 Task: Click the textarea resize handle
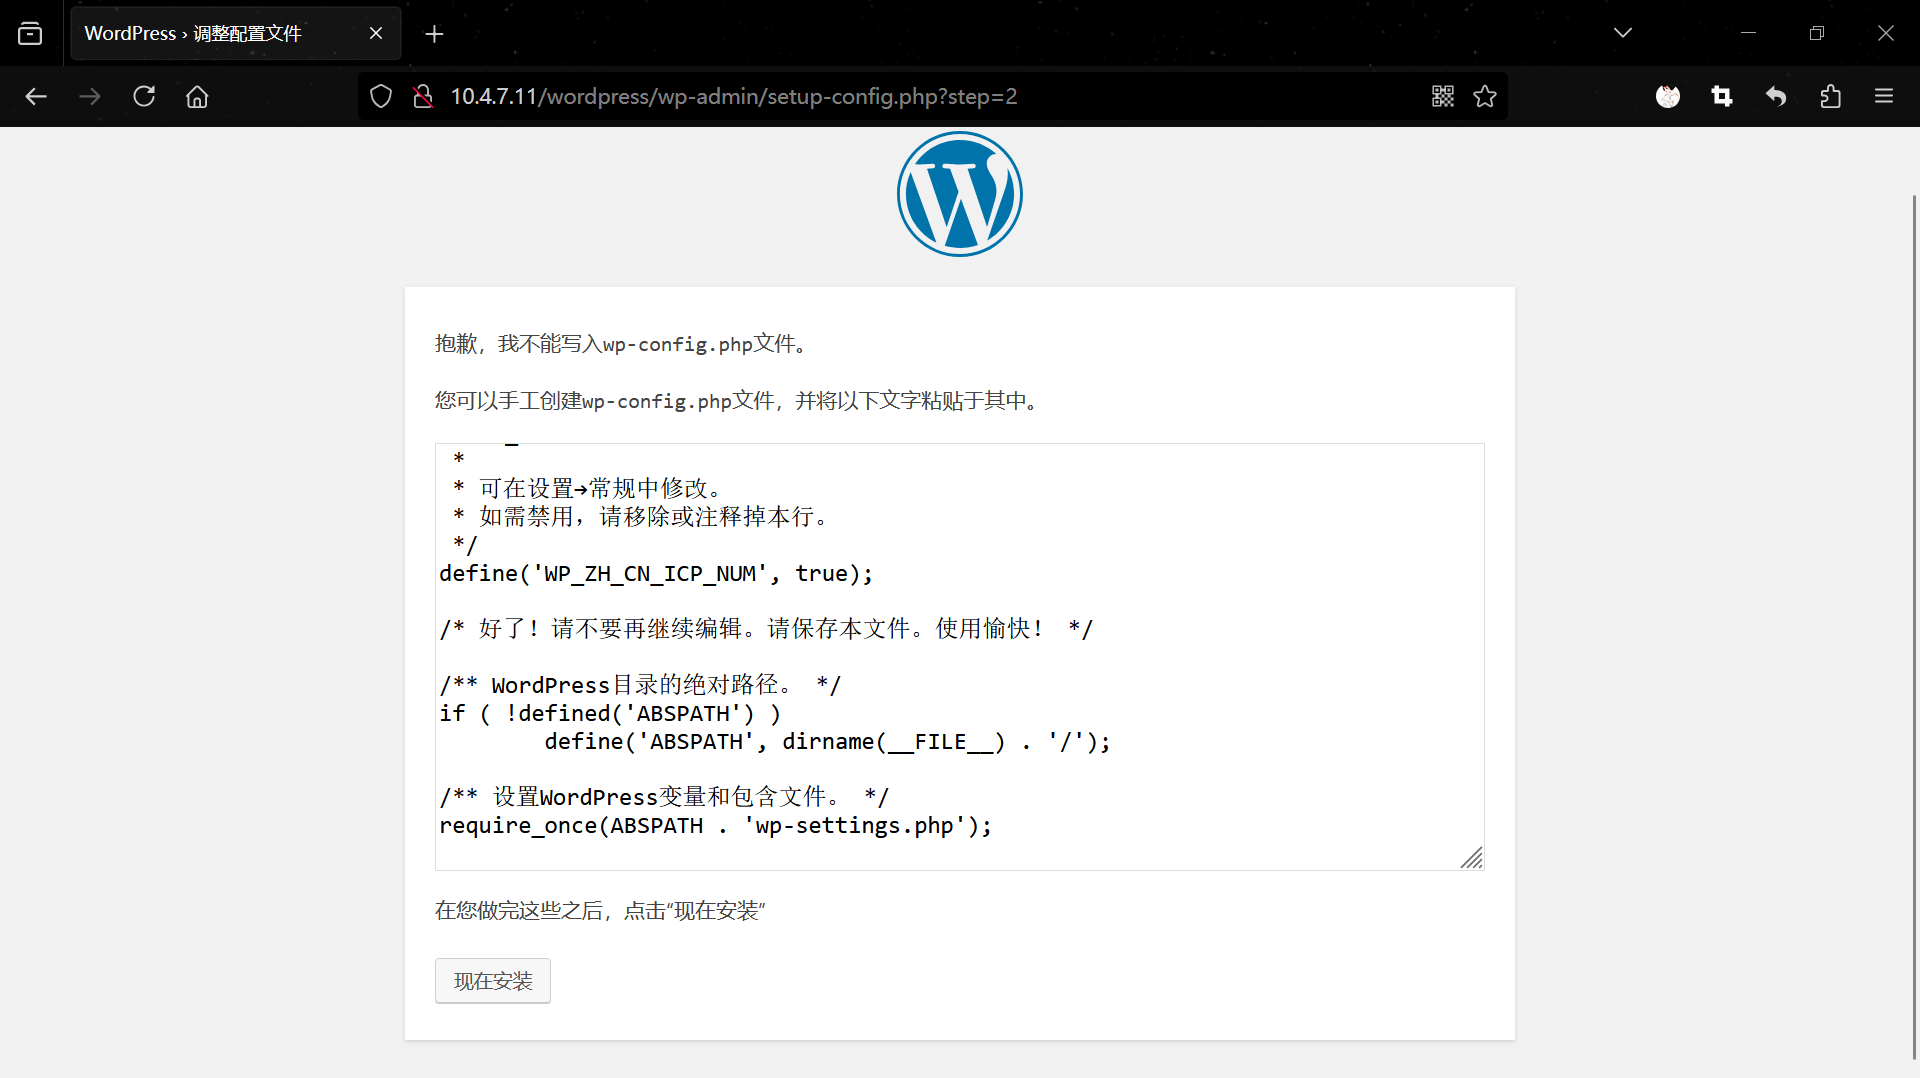(1472, 858)
